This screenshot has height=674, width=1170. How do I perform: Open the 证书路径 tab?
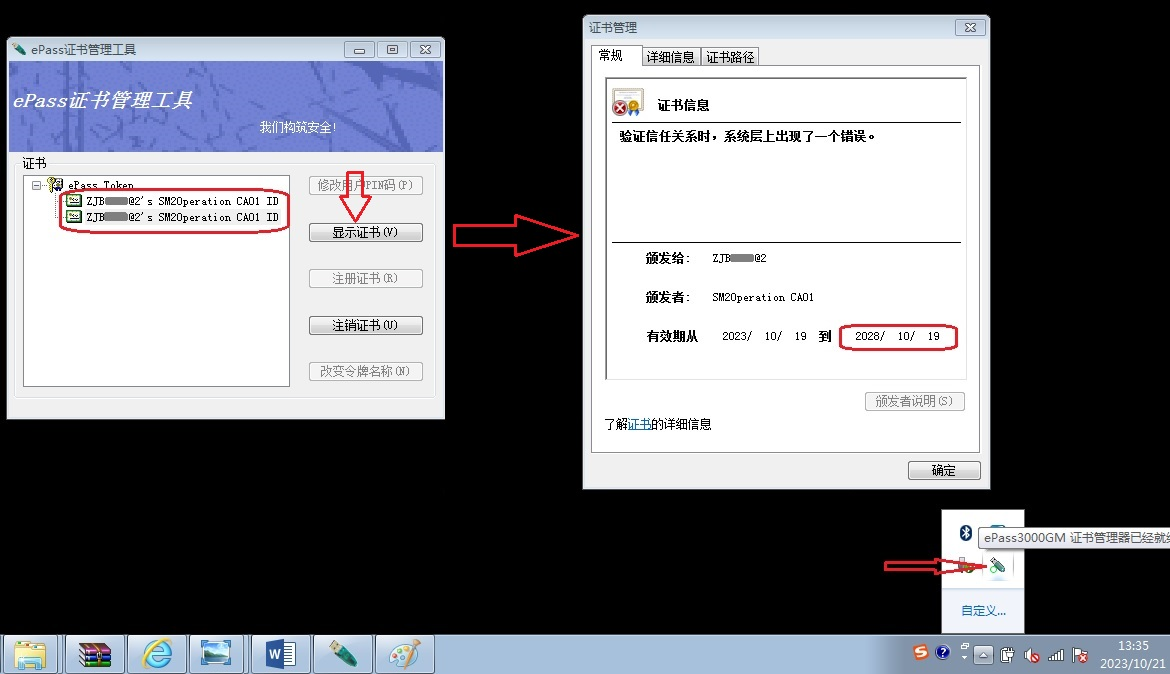[x=731, y=57]
